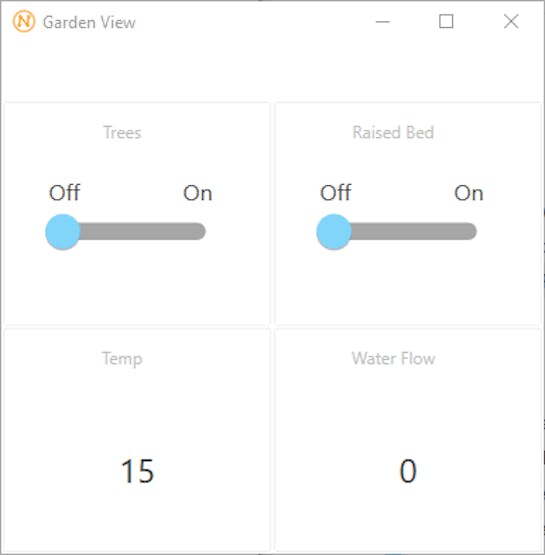Select Off label for Raised Bed
Image resolution: width=545 pixels, height=555 pixels.
(x=335, y=193)
